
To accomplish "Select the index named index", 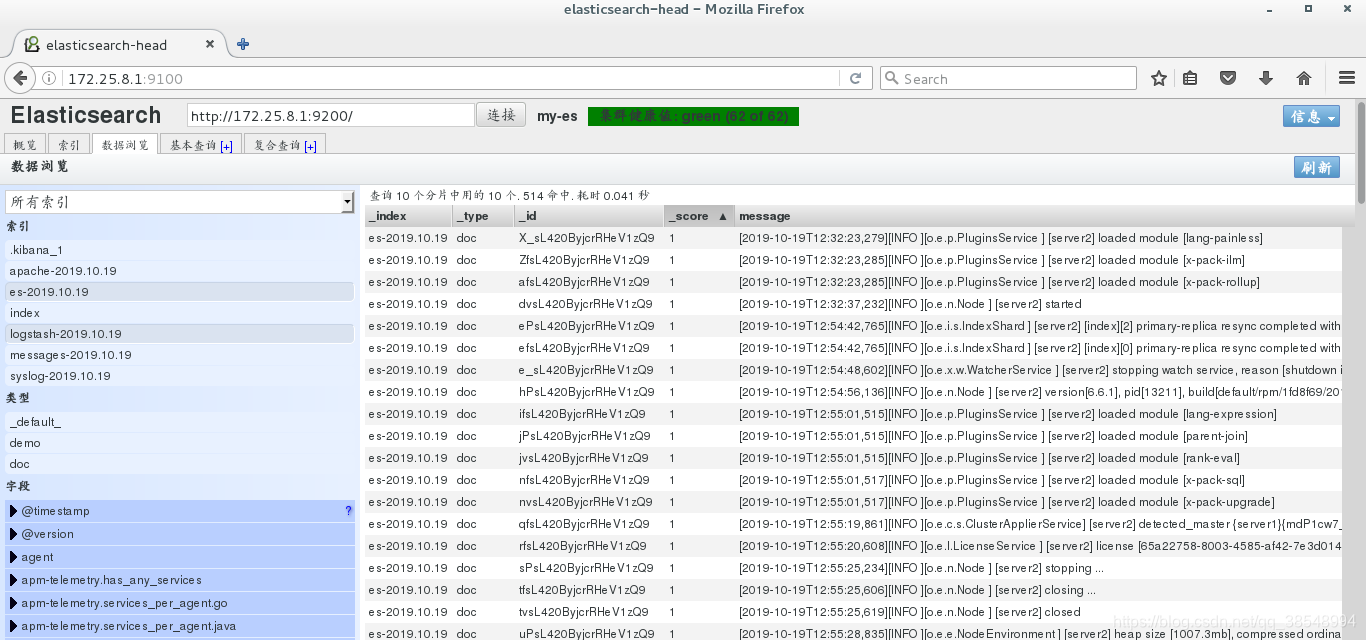I will click(x=180, y=313).
